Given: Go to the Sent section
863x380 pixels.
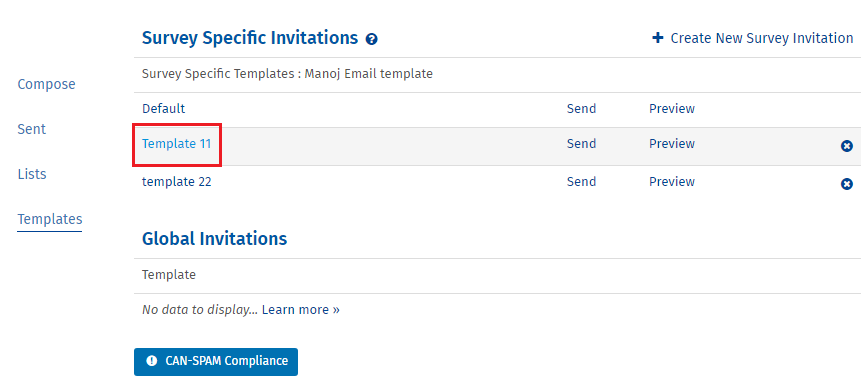Looking at the screenshot, I should point(32,129).
